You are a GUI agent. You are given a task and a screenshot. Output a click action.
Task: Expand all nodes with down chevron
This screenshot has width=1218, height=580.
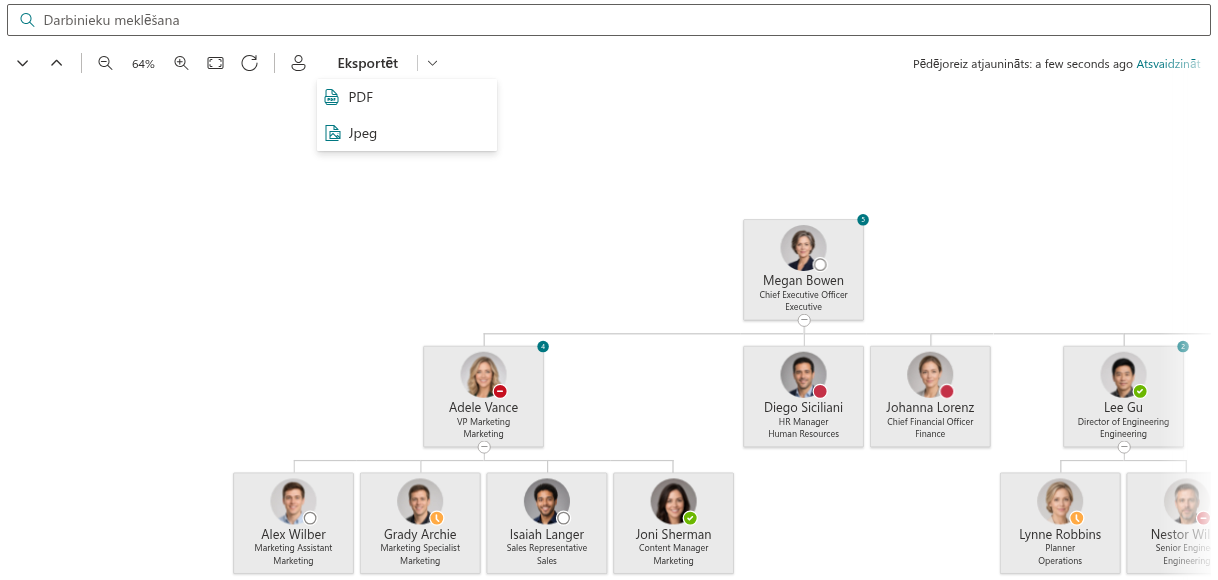[x=23, y=63]
